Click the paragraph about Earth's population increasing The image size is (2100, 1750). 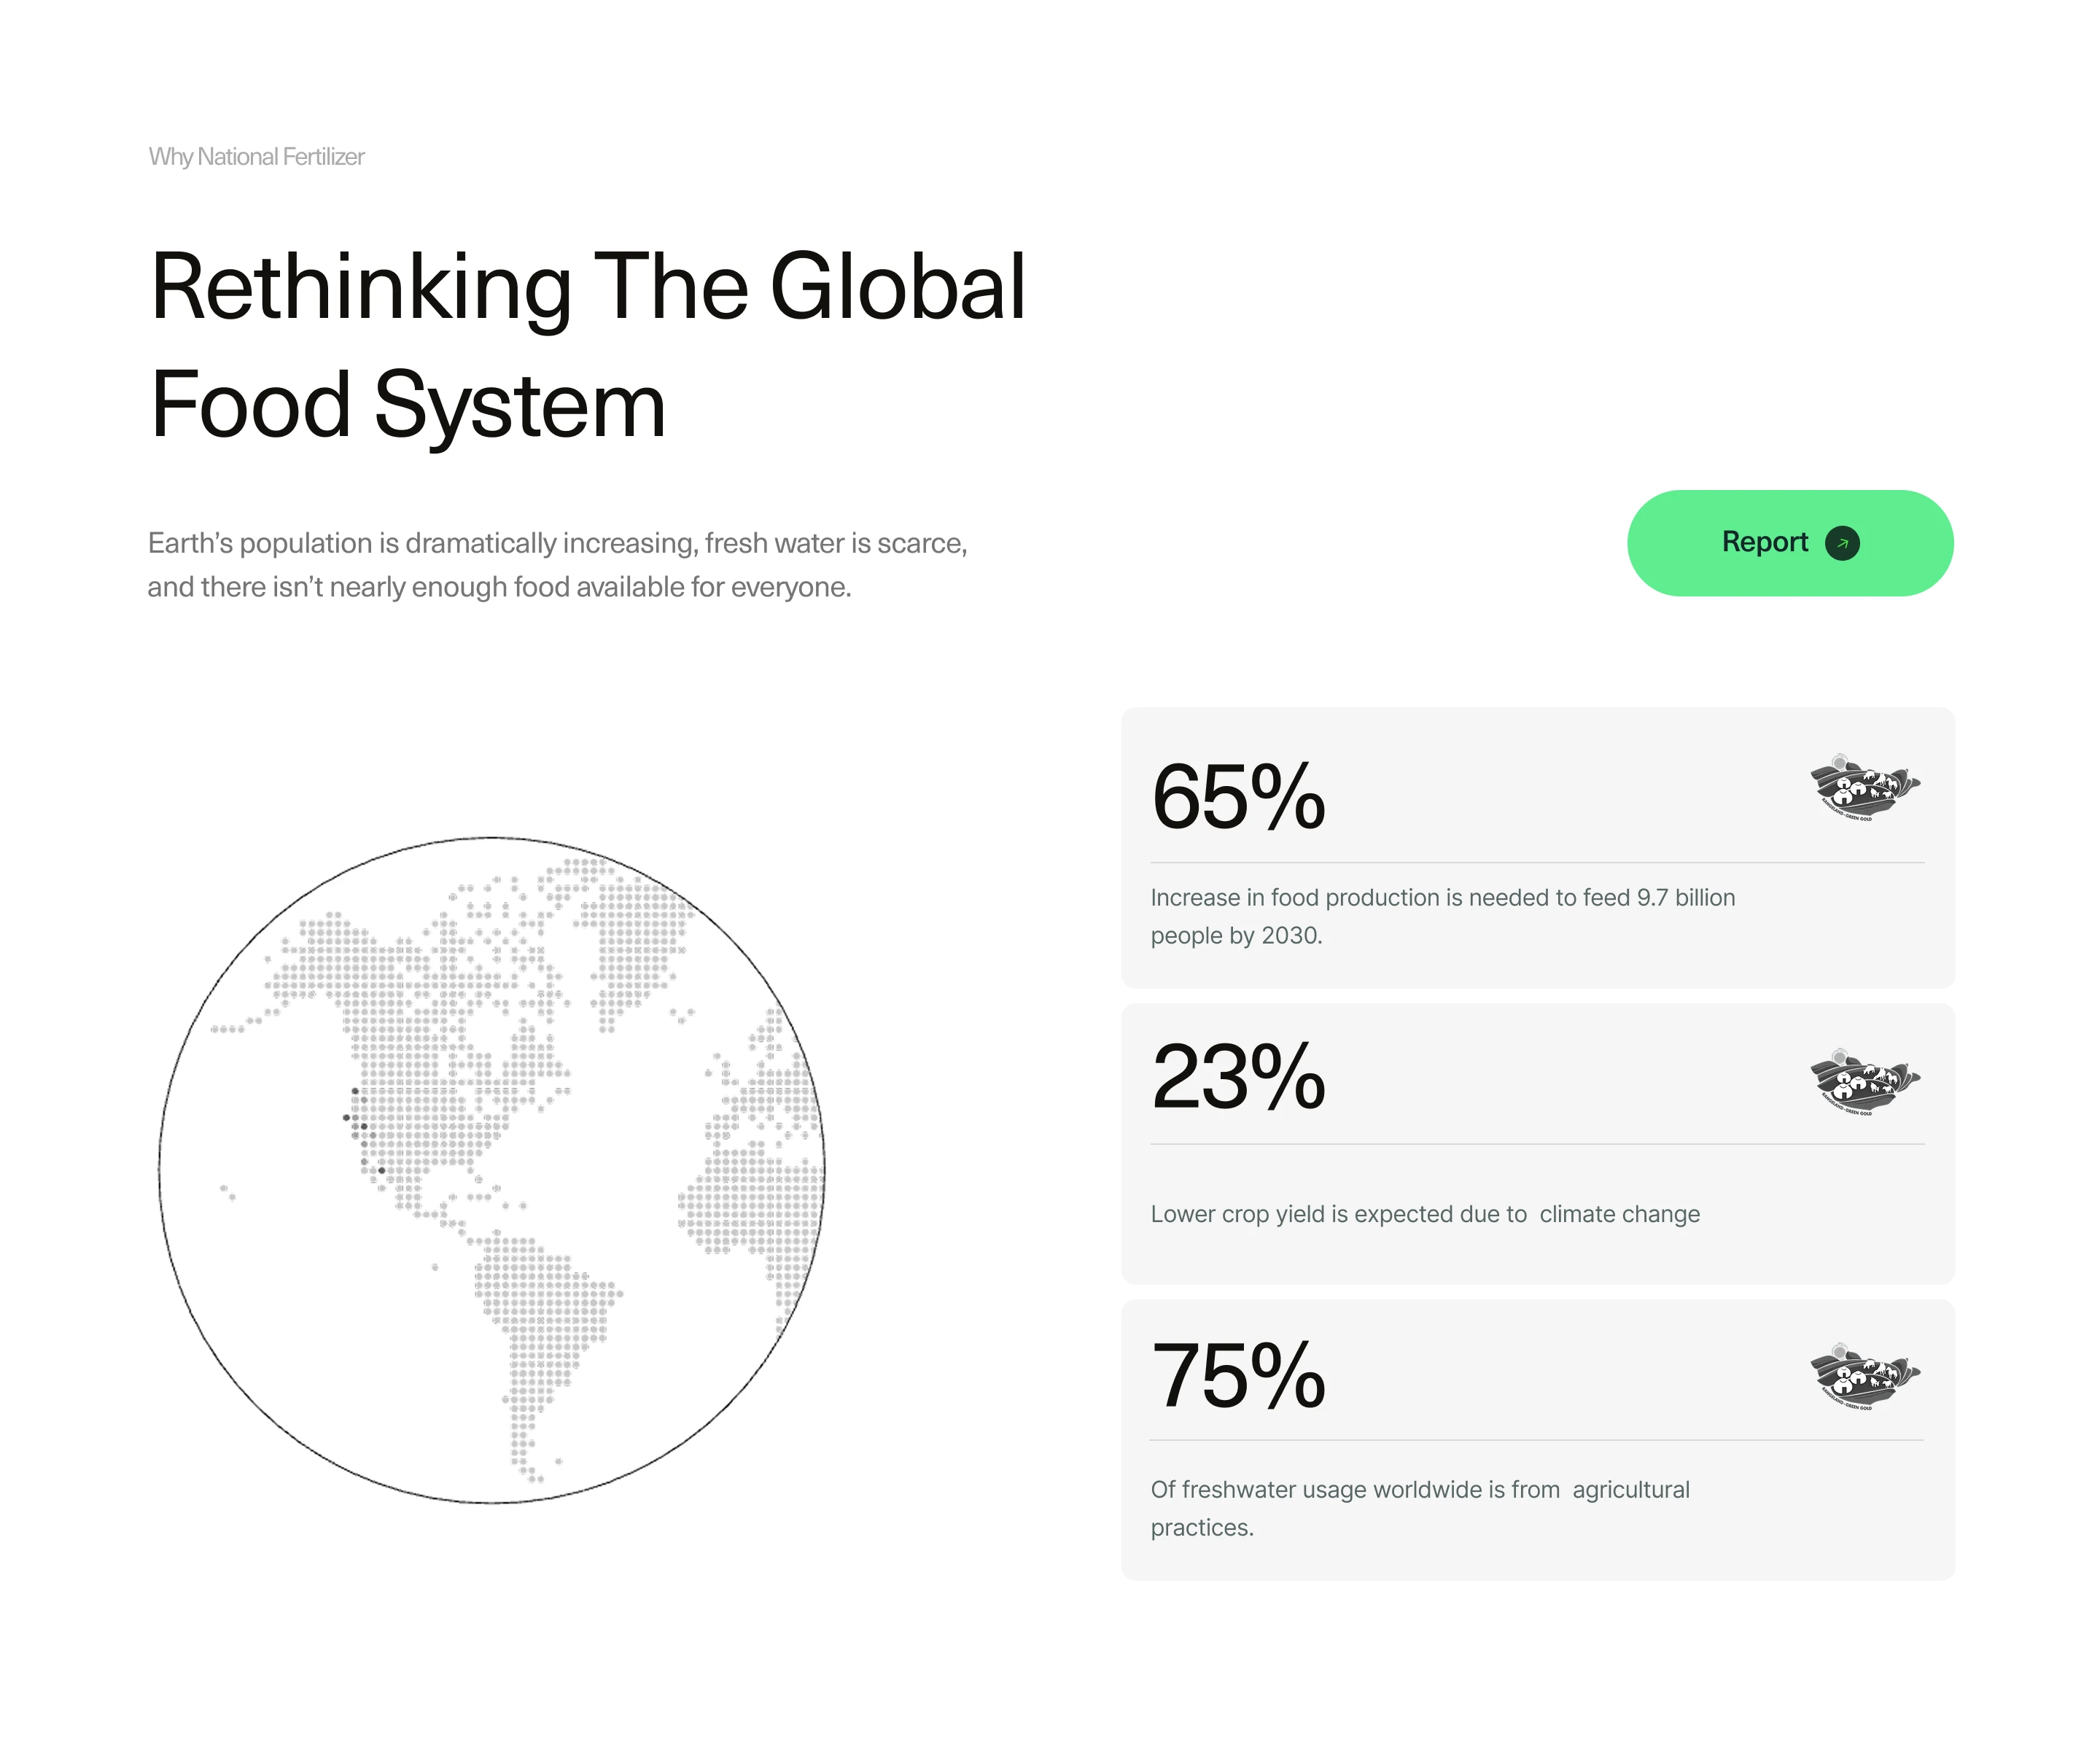point(557,565)
